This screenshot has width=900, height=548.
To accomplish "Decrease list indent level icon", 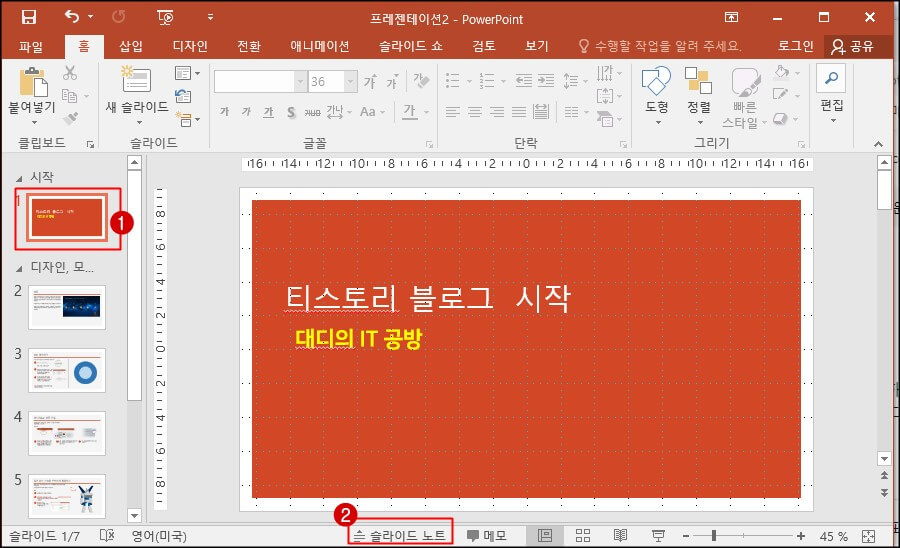I will point(523,81).
